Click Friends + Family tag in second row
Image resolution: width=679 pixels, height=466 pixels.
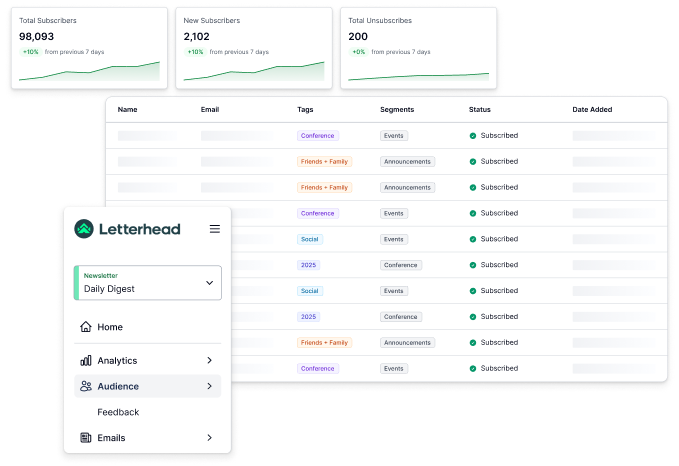tap(324, 162)
